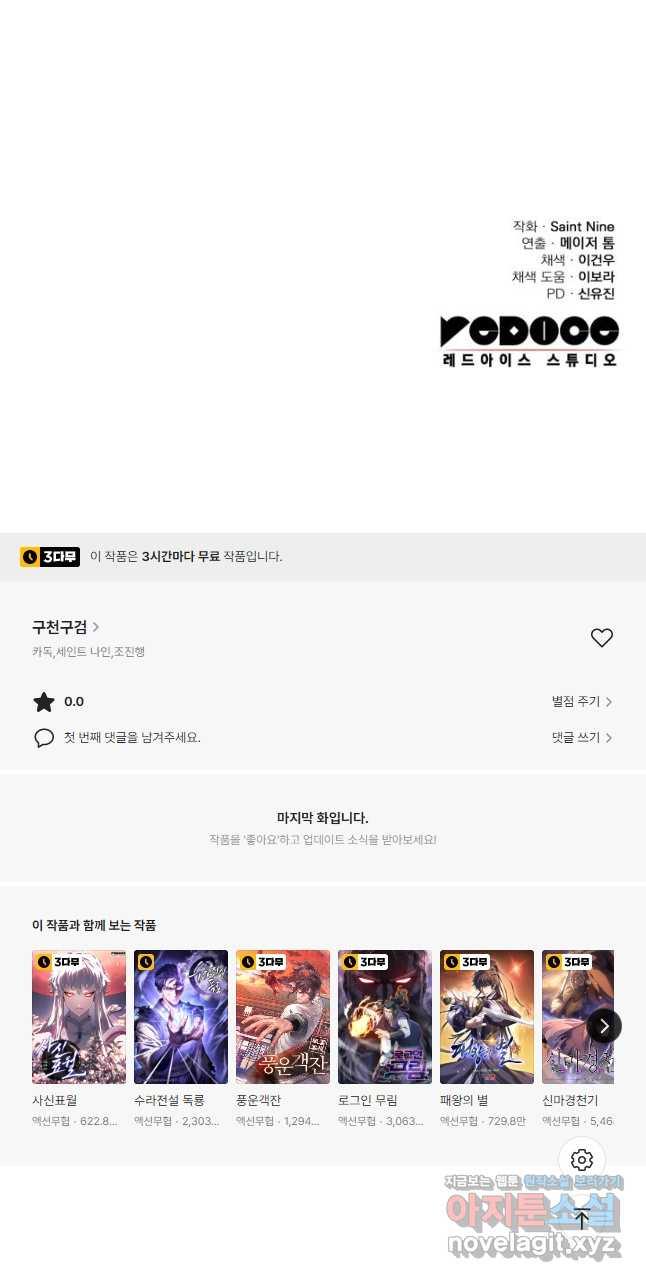The image size is (646, 1282).
Task: Expand 댓글 쓰기 comment option
Action: click(x=582, y=738)
